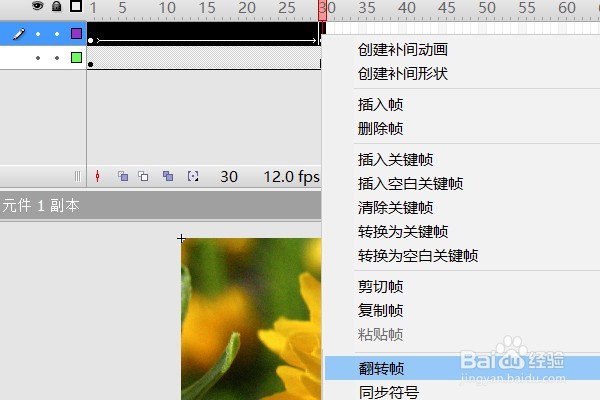Click the red center frame icon
Image resolution: width=600 pixels, height=400 pixels.
pyautogui.click(x=98, y=176)
